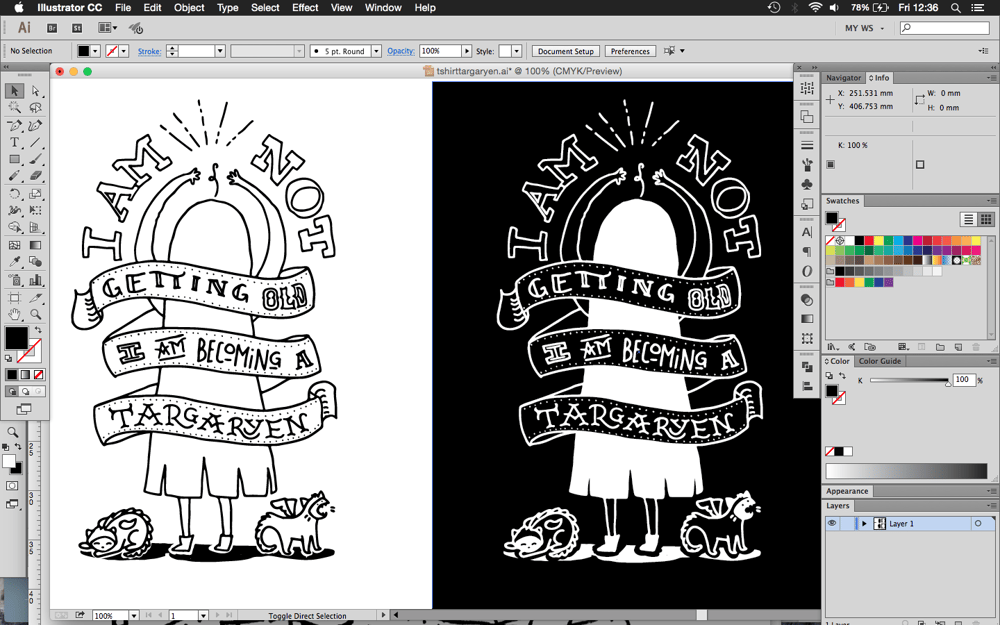The height and width of the screenshot is (625, 1000).
Task: Pick the Type tool
Action: click(15, 142)
